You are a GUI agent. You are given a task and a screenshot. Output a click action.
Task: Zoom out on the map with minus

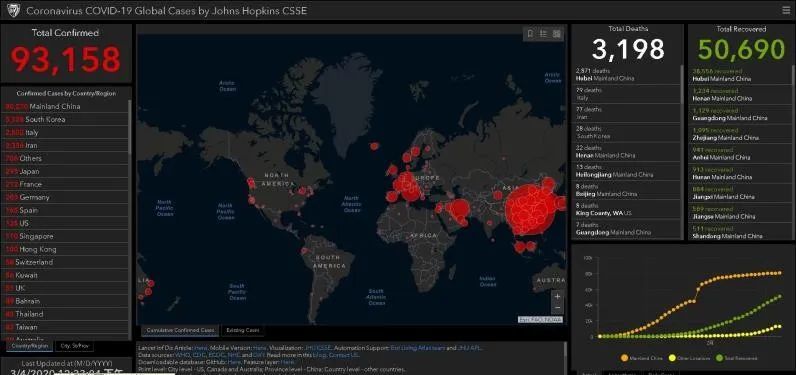[557, 308]
